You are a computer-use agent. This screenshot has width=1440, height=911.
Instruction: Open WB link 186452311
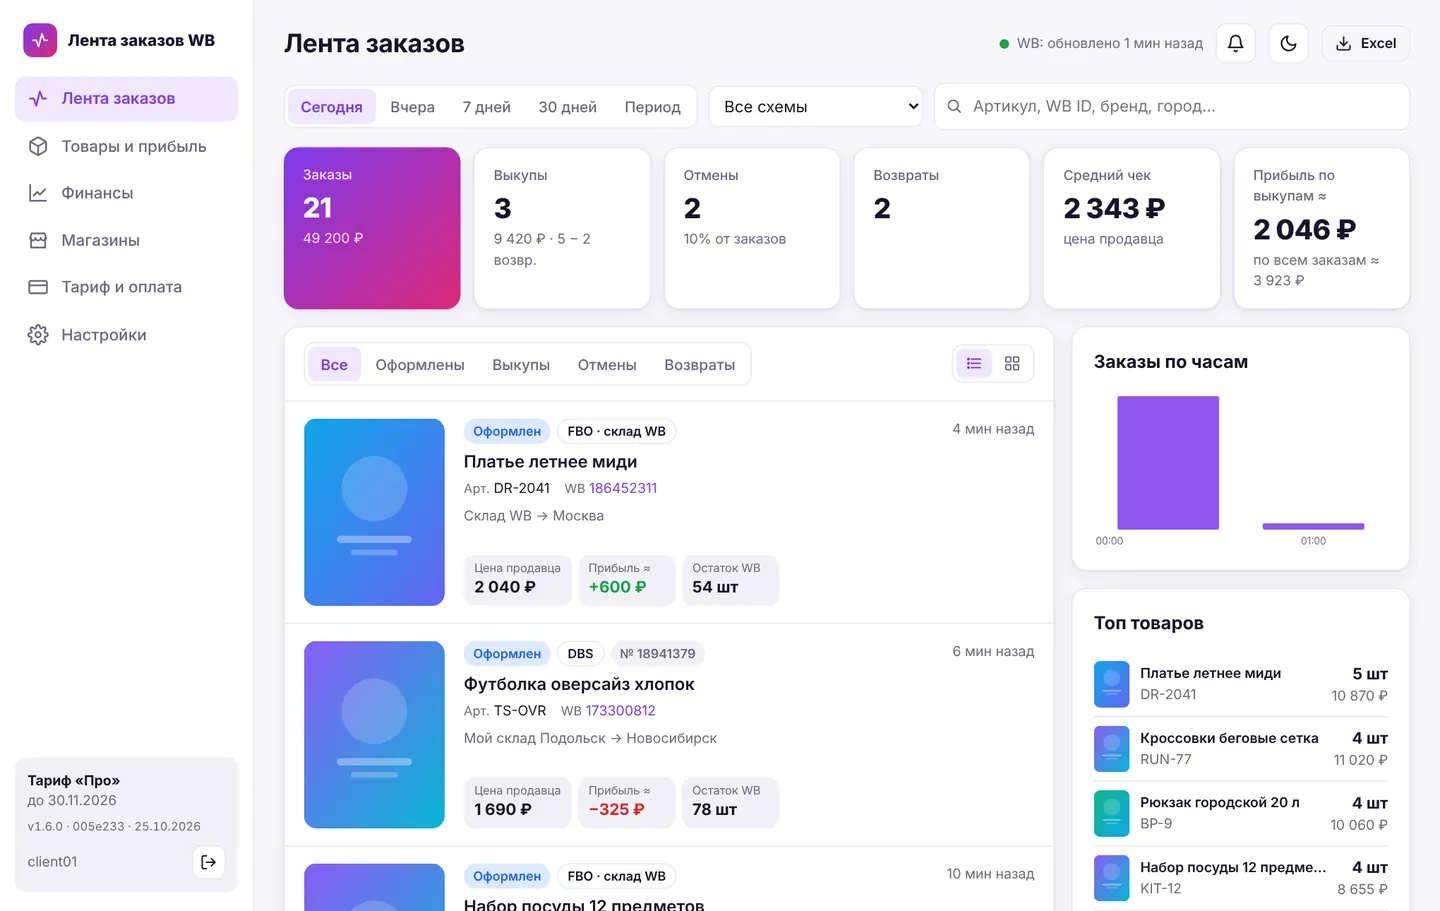point(623,488)
